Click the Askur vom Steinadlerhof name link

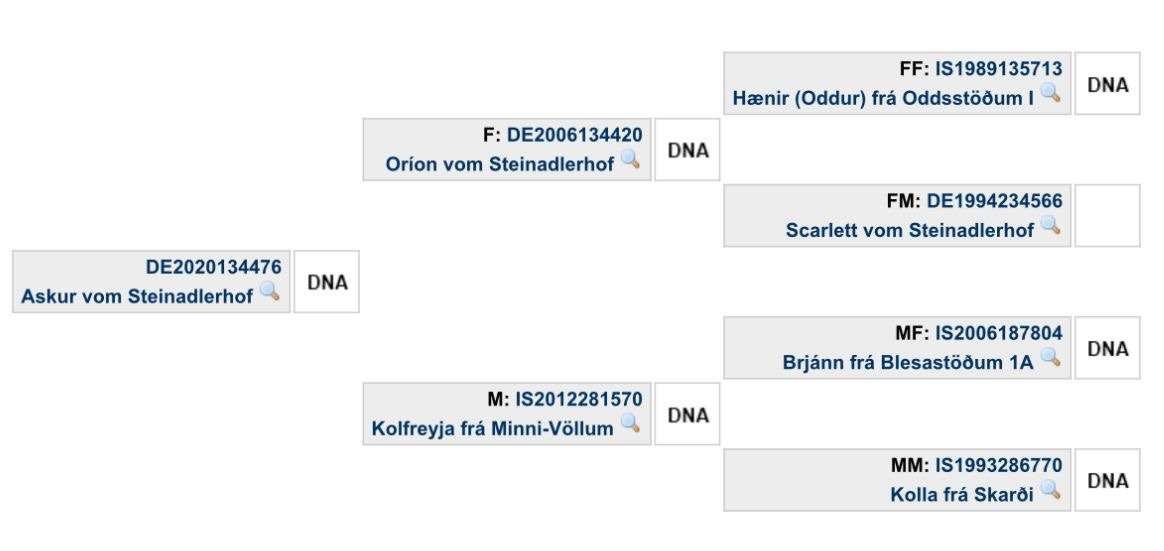[x=137, y=296]
